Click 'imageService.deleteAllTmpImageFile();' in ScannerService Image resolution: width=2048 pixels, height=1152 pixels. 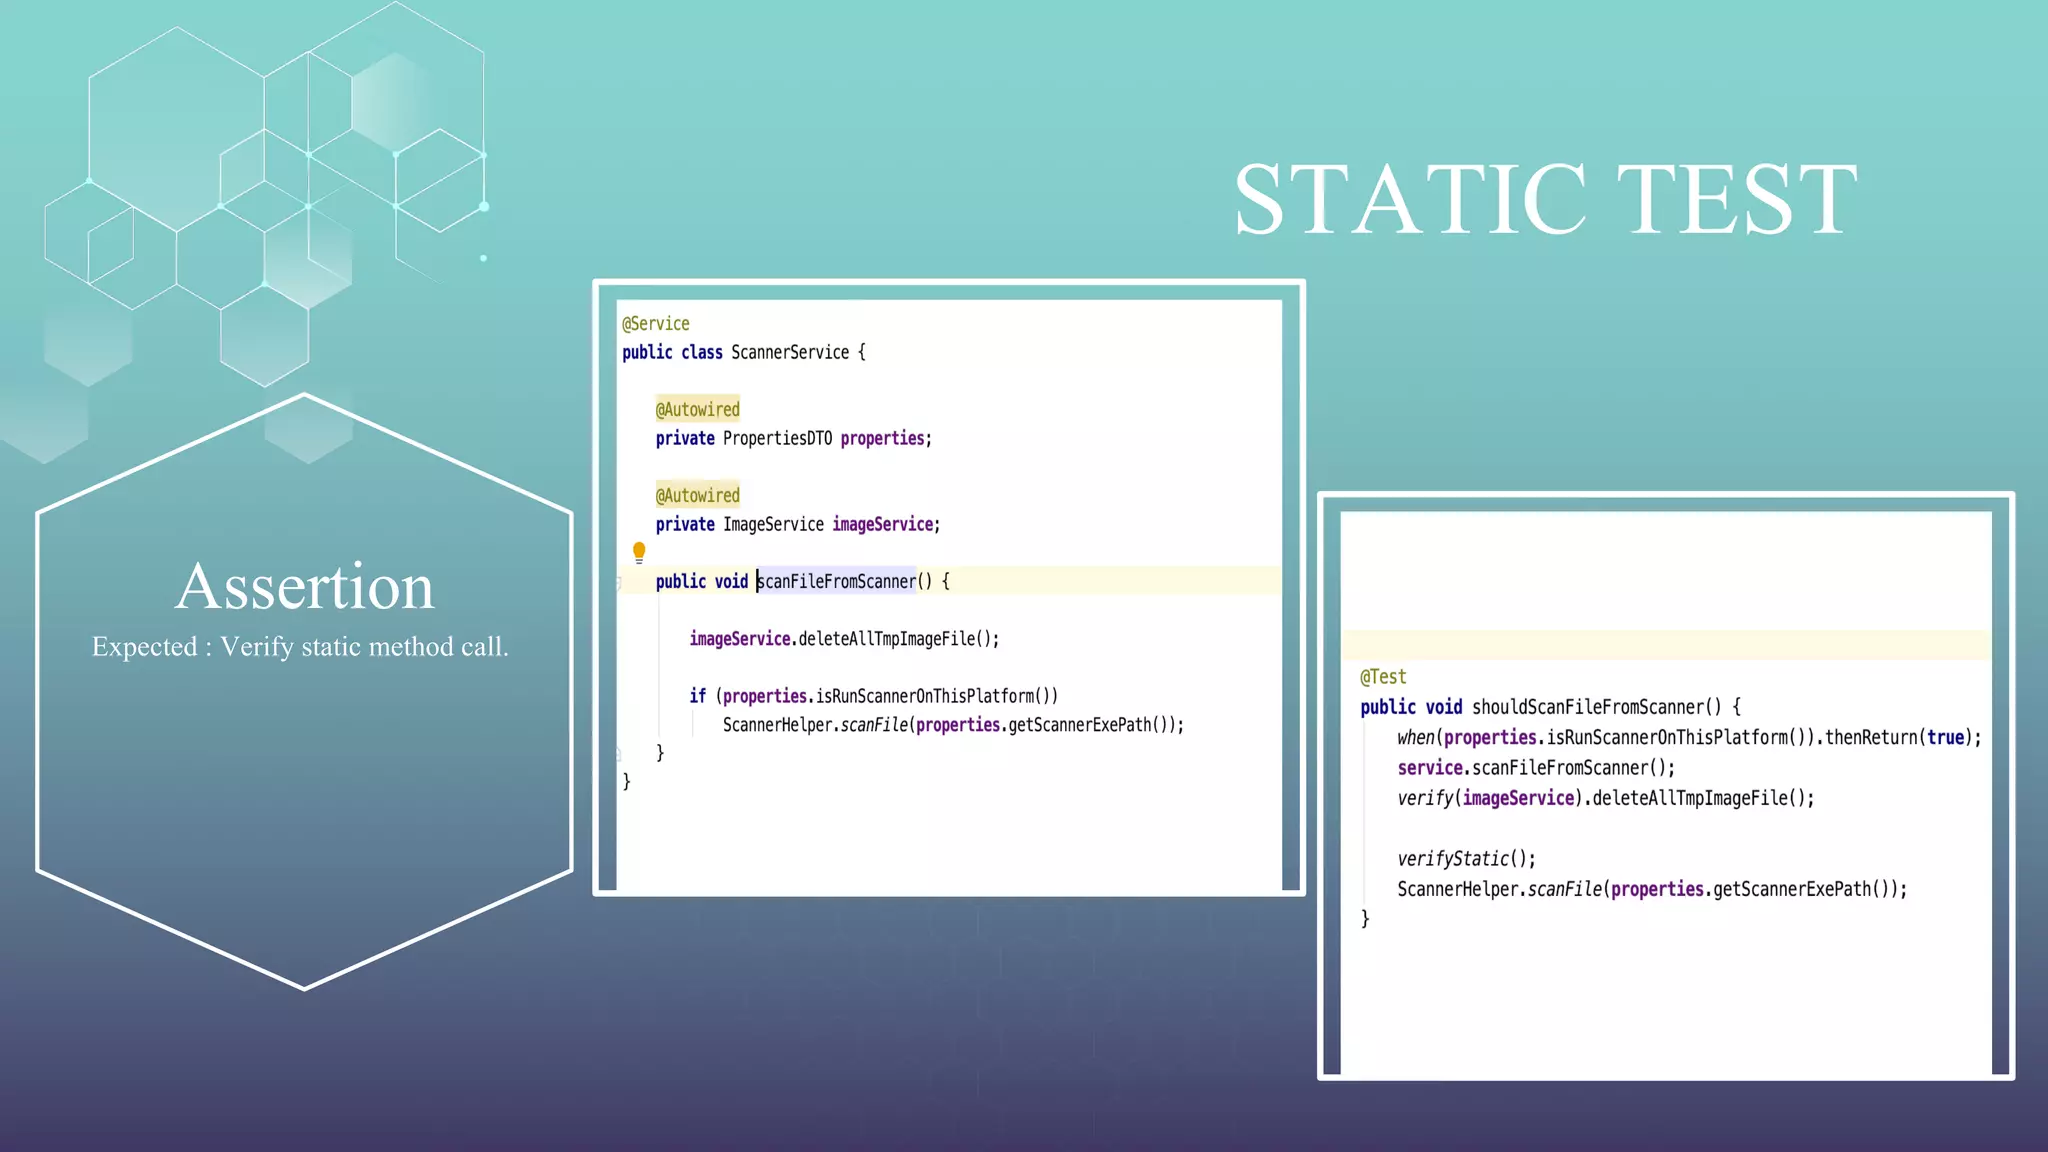pos(844,638)
